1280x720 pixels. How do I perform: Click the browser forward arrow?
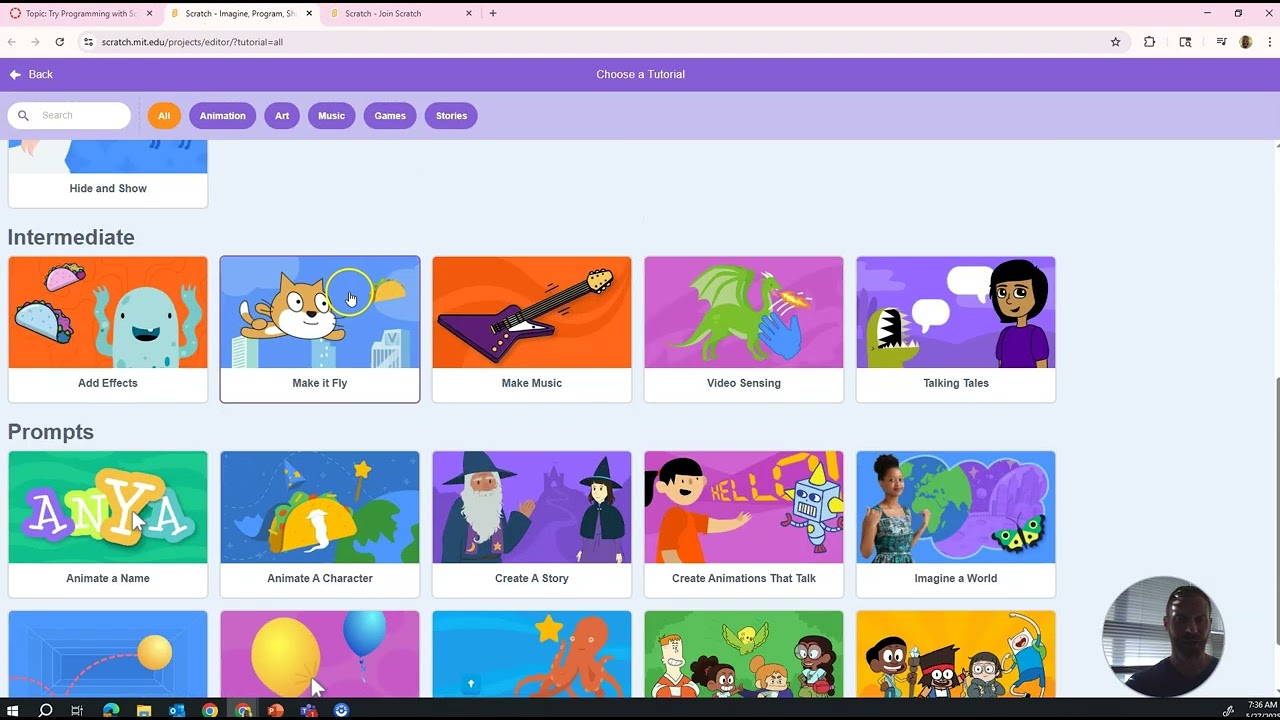coord(35,42)
